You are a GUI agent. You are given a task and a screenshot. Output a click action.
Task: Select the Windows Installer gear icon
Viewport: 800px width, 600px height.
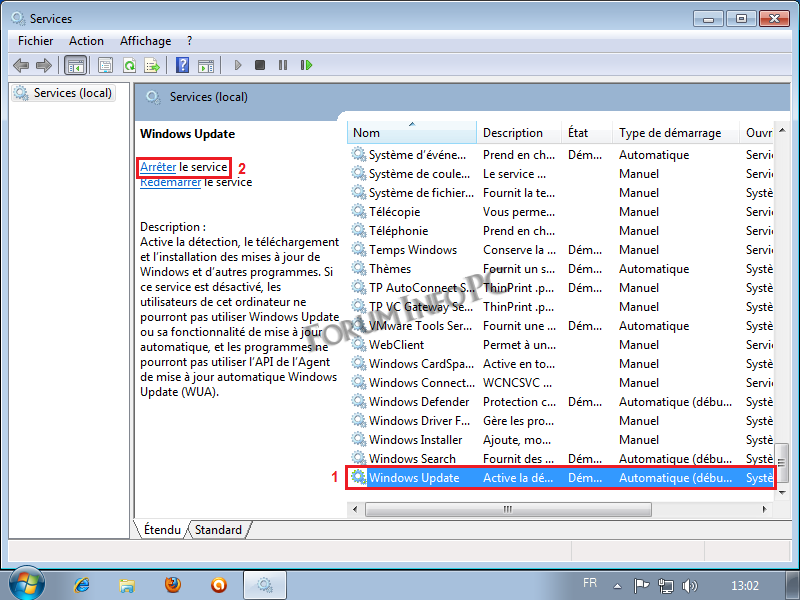pos(359,440)
